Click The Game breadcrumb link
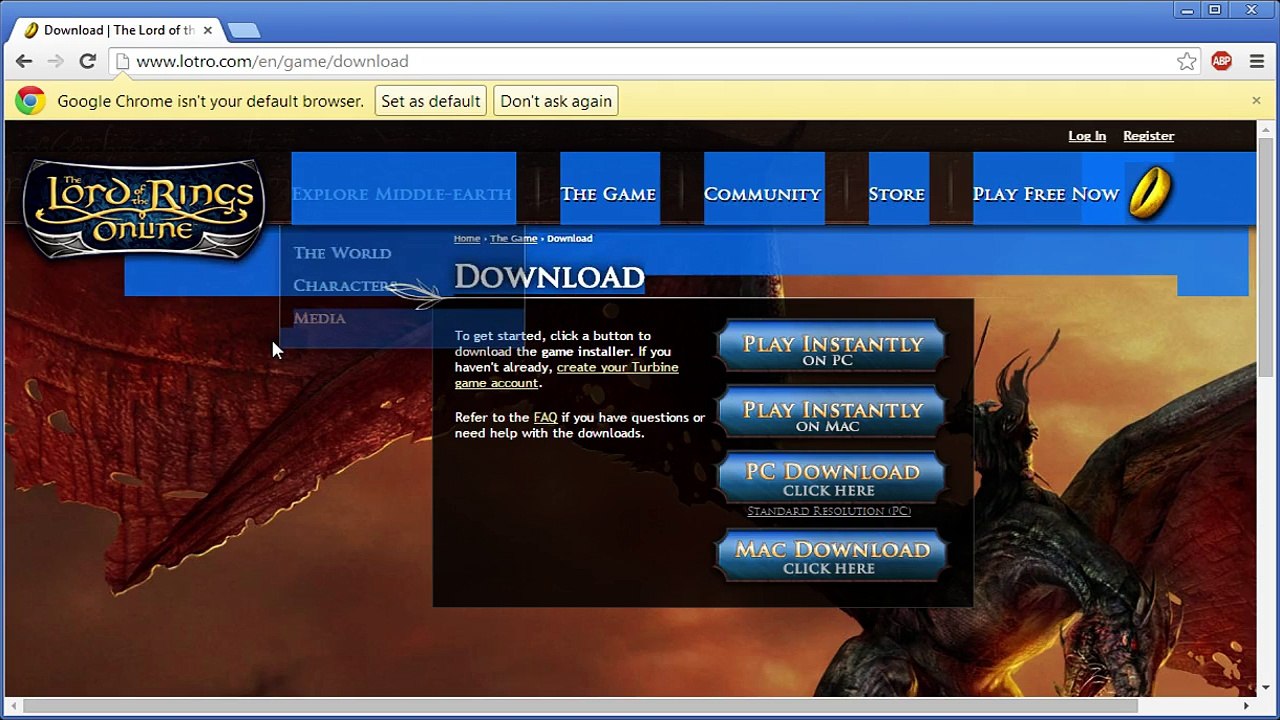The height and width of the screenshot is (720, 1280). (514, 238)
